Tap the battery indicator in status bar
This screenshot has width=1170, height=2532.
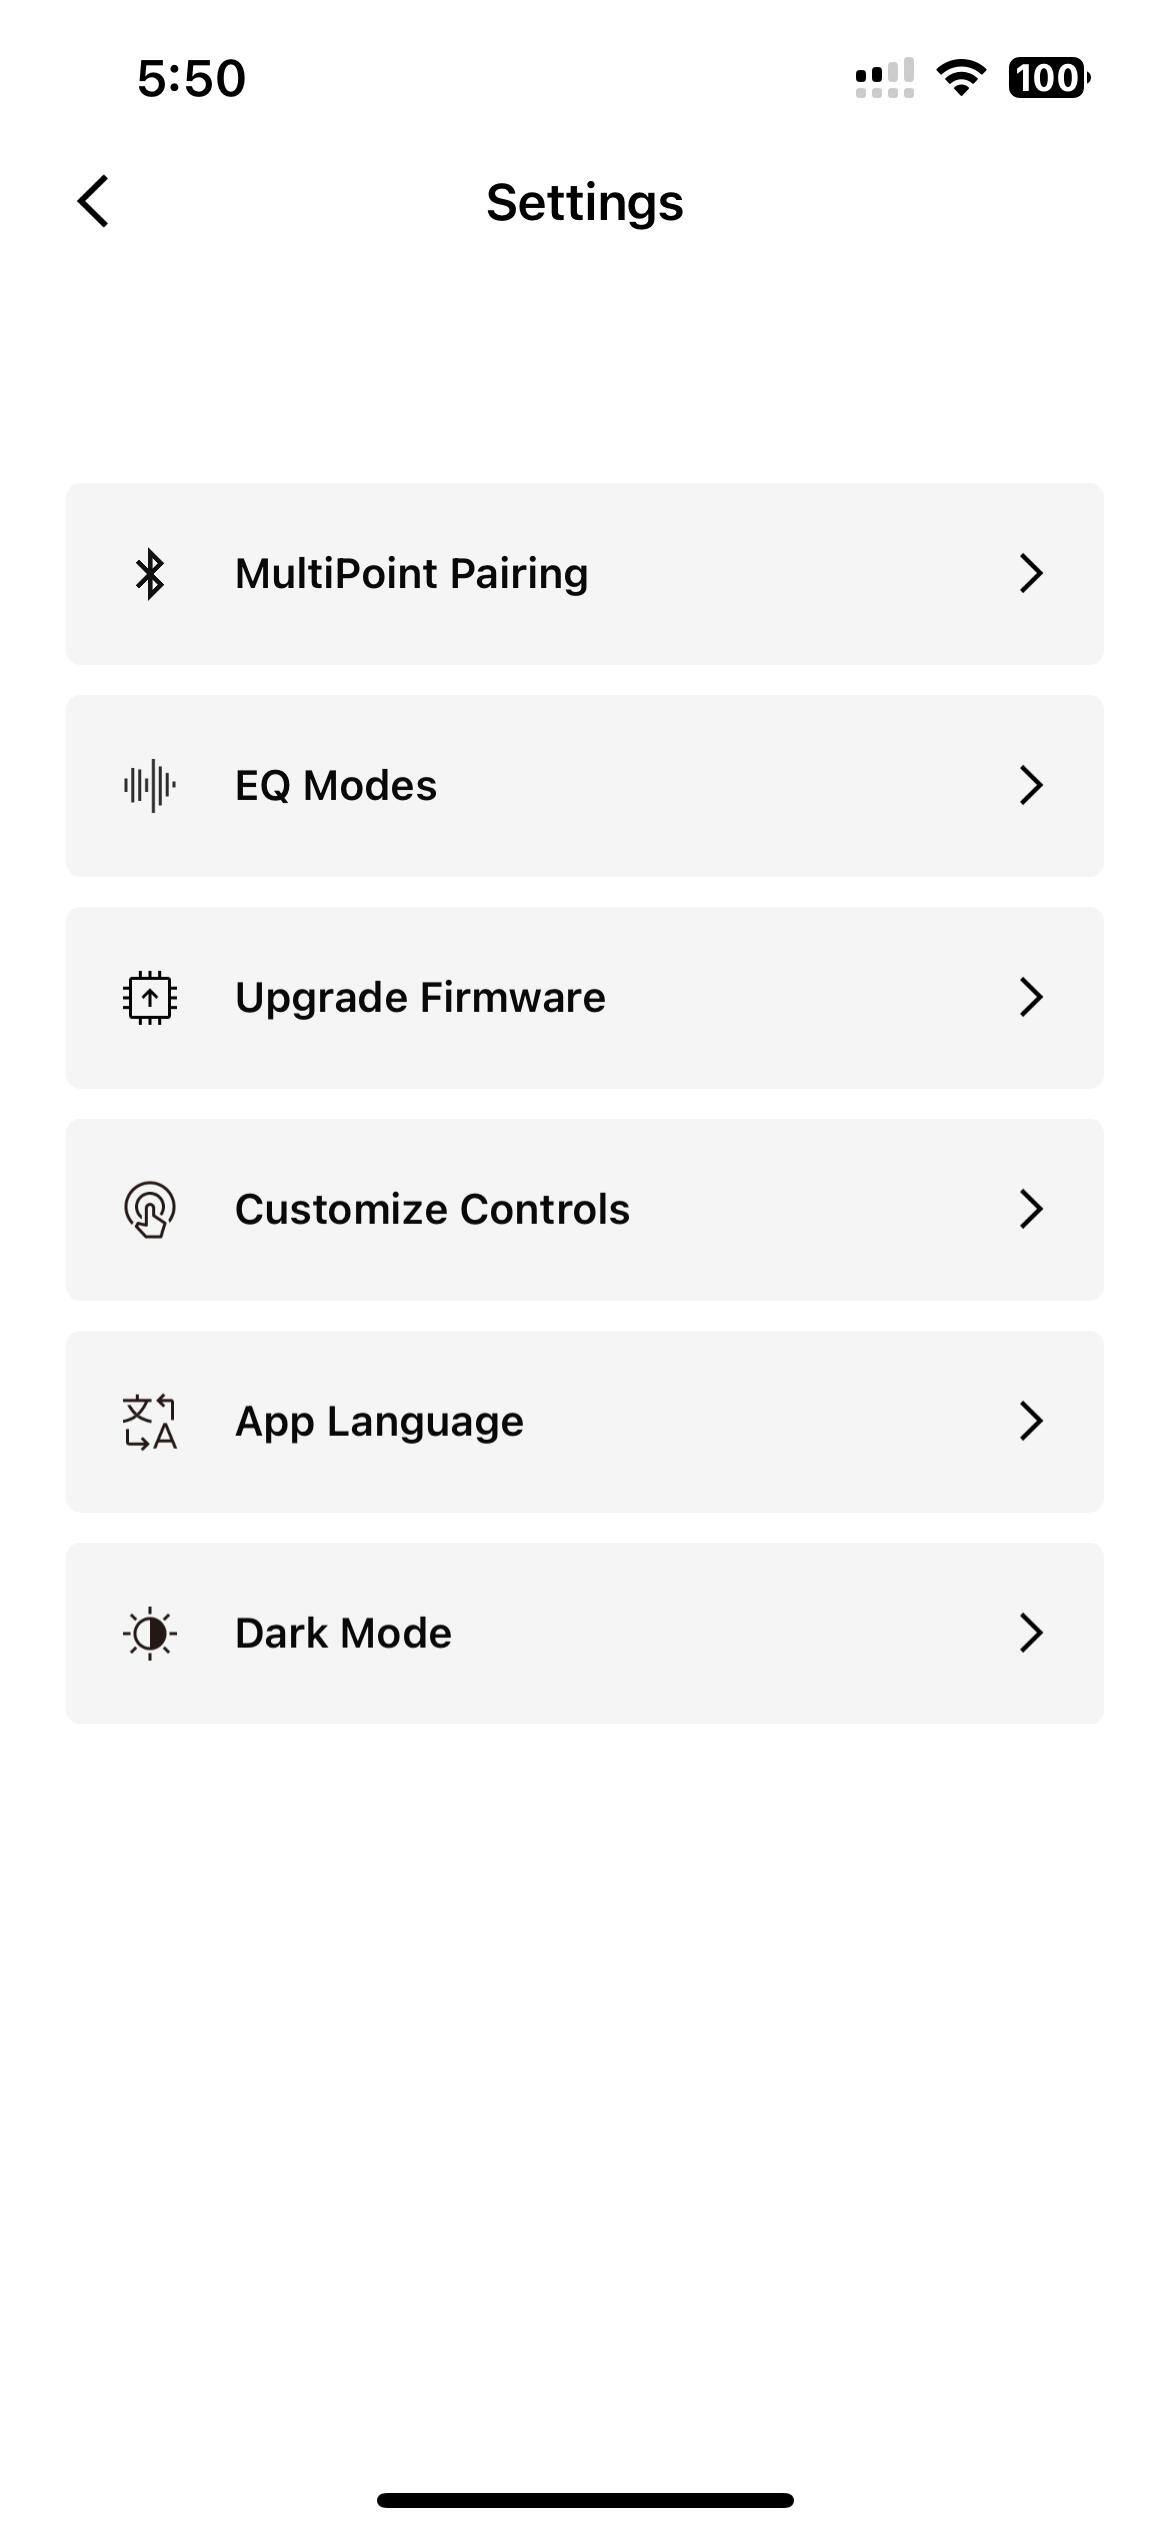[1048, 78]
